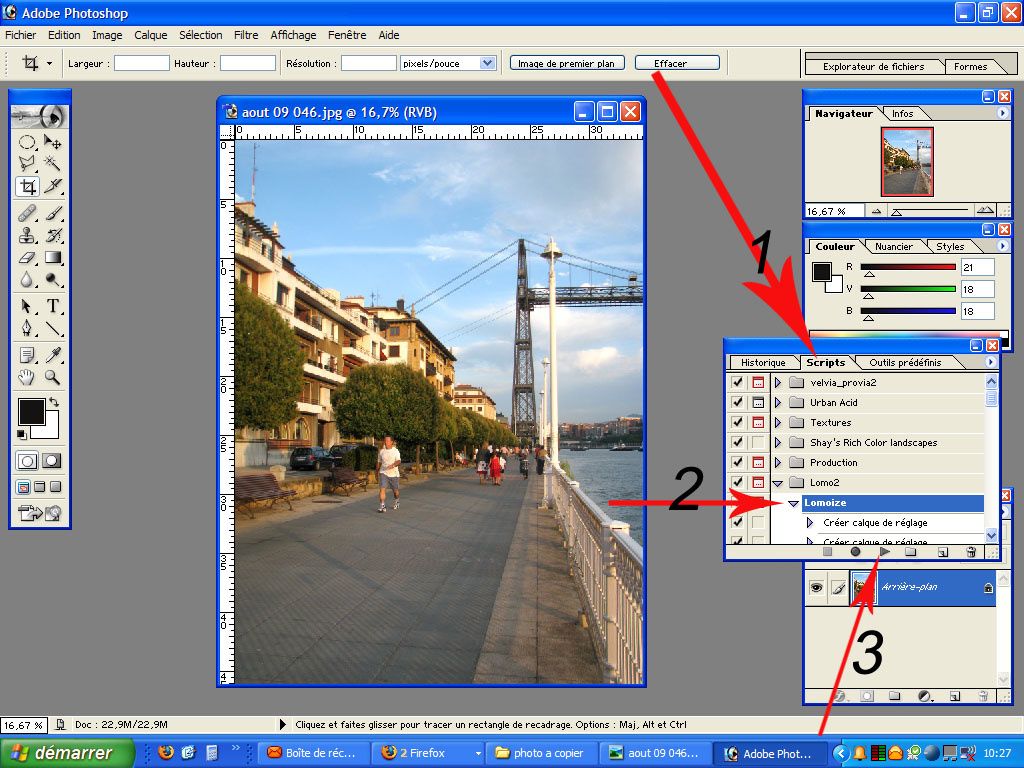Image resolution: width=1024 pixels, height=768 pixels.
Task: Select the Move tool
Action: pyautogui.click(x=53, y=142)
